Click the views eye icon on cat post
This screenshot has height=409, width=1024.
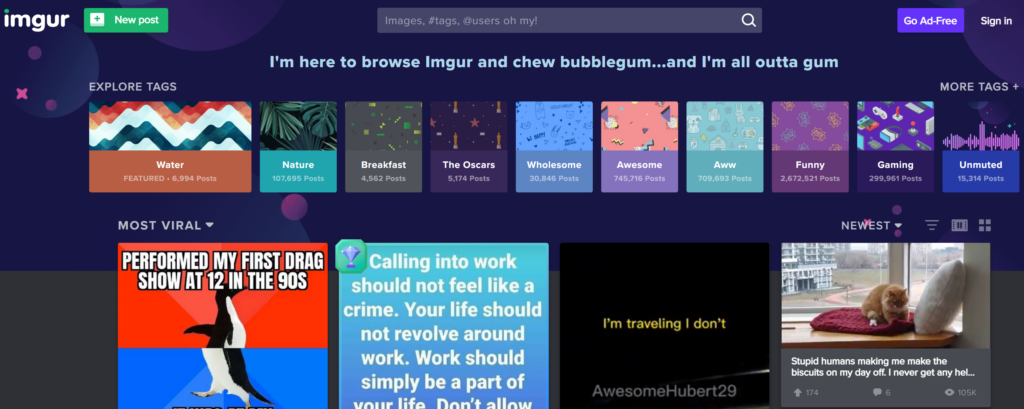click(948, 393)
